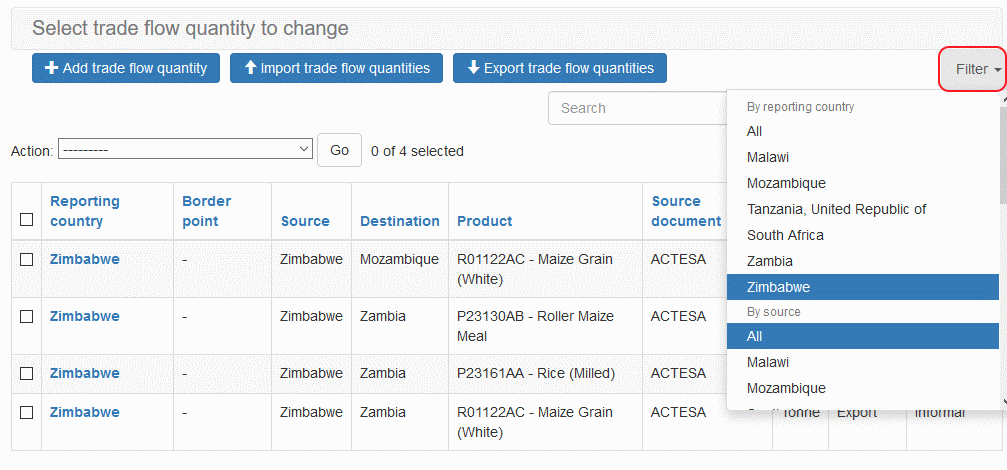
Task: Open the Filter dropdown
Action: (971, 69)
